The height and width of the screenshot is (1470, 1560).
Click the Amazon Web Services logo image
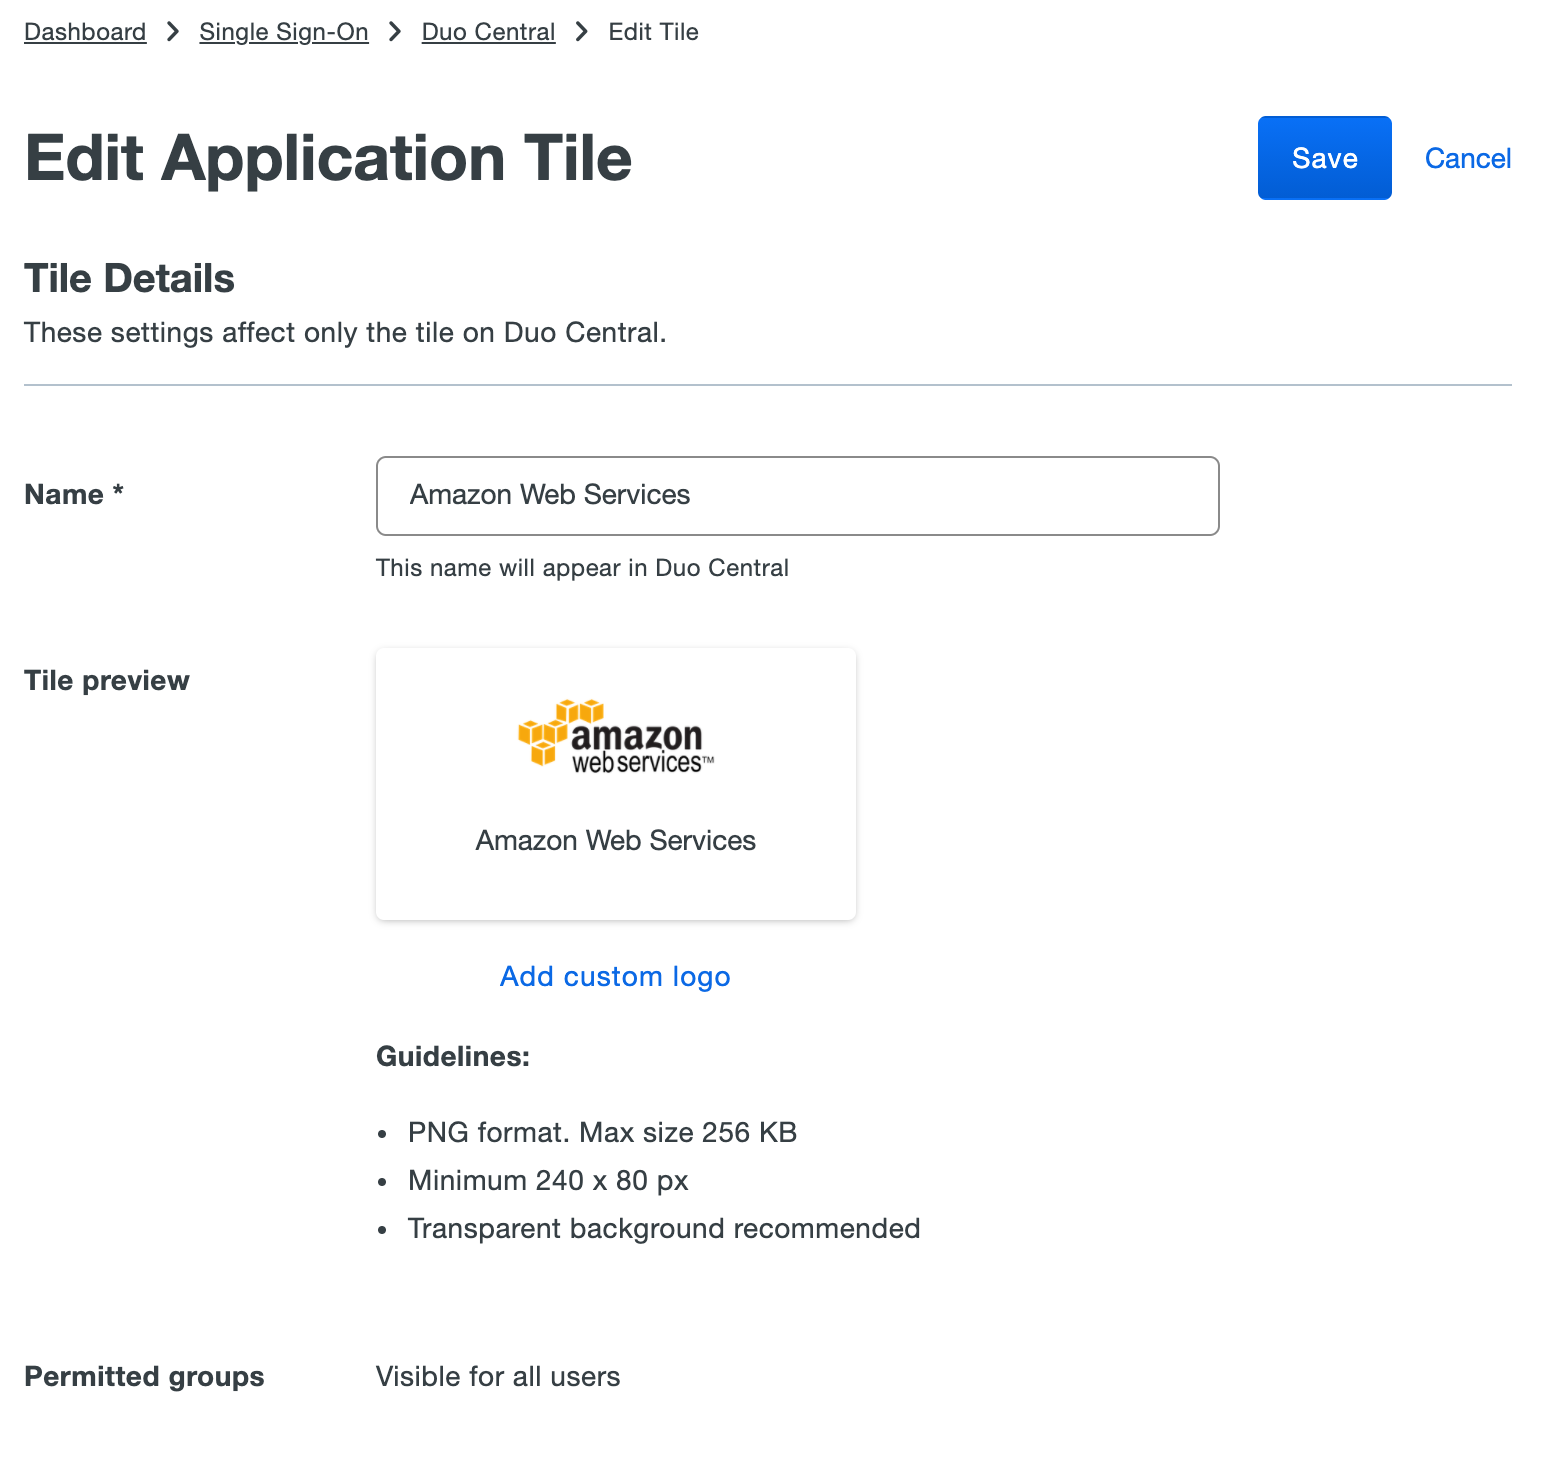616,735
